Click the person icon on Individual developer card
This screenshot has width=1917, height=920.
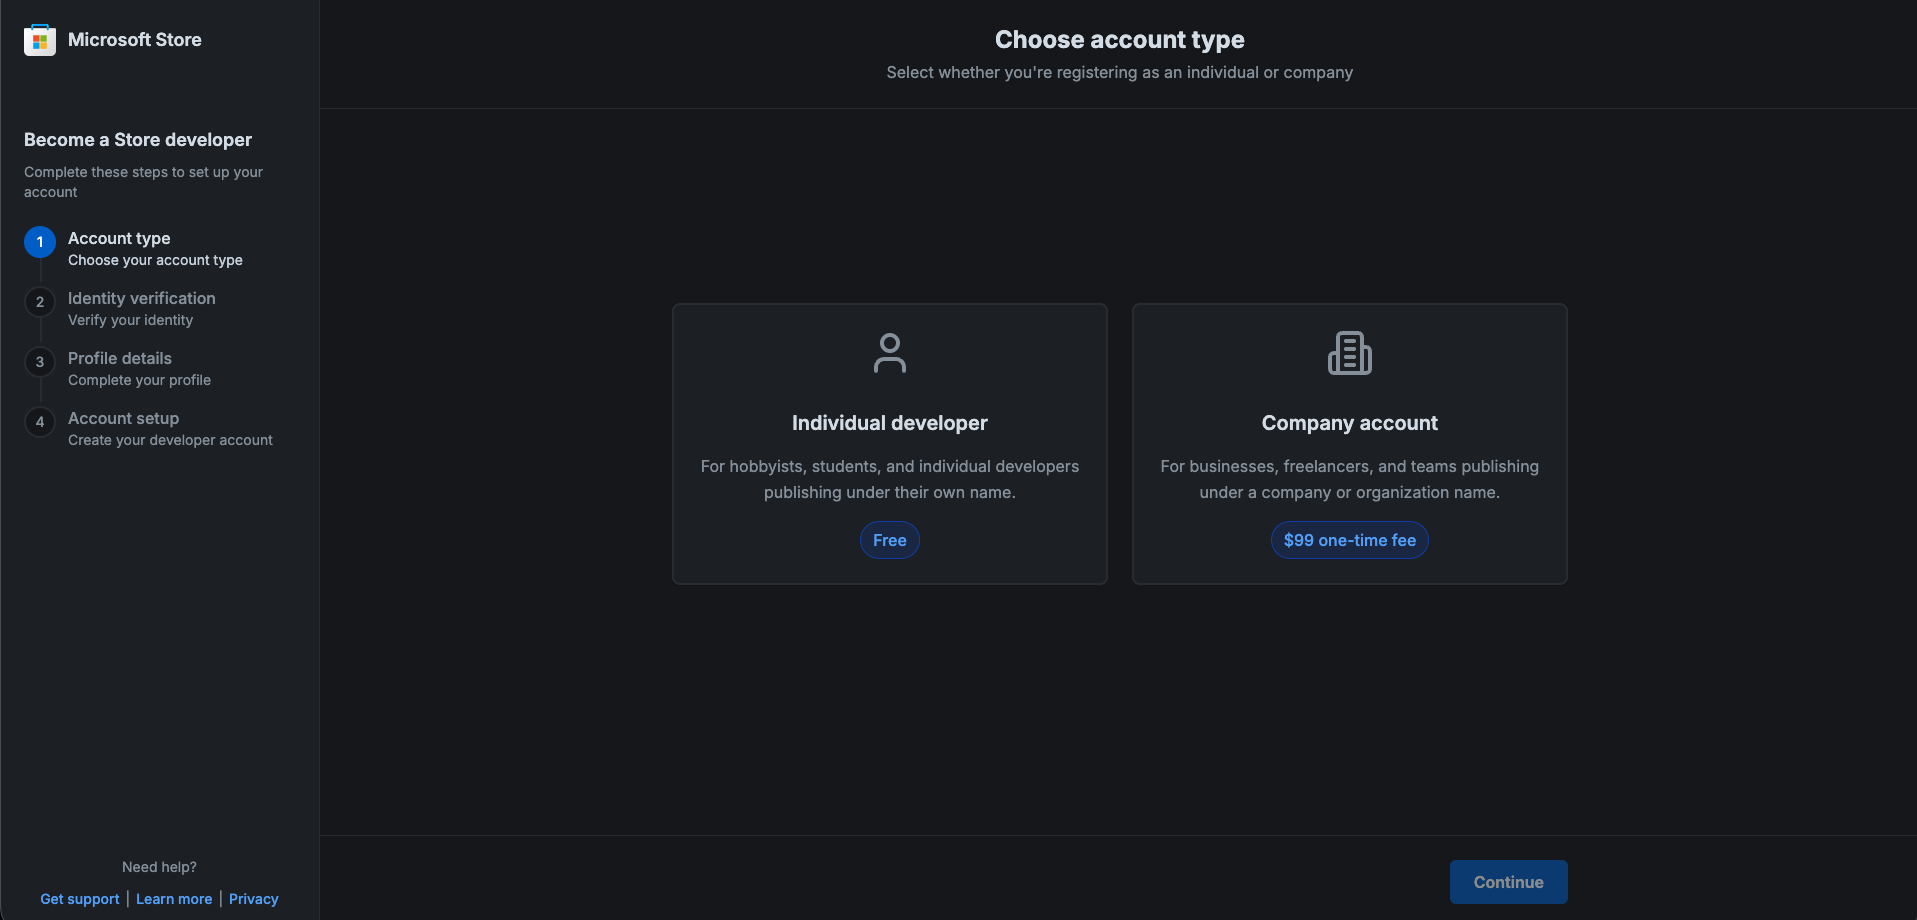tap(890, 353)
